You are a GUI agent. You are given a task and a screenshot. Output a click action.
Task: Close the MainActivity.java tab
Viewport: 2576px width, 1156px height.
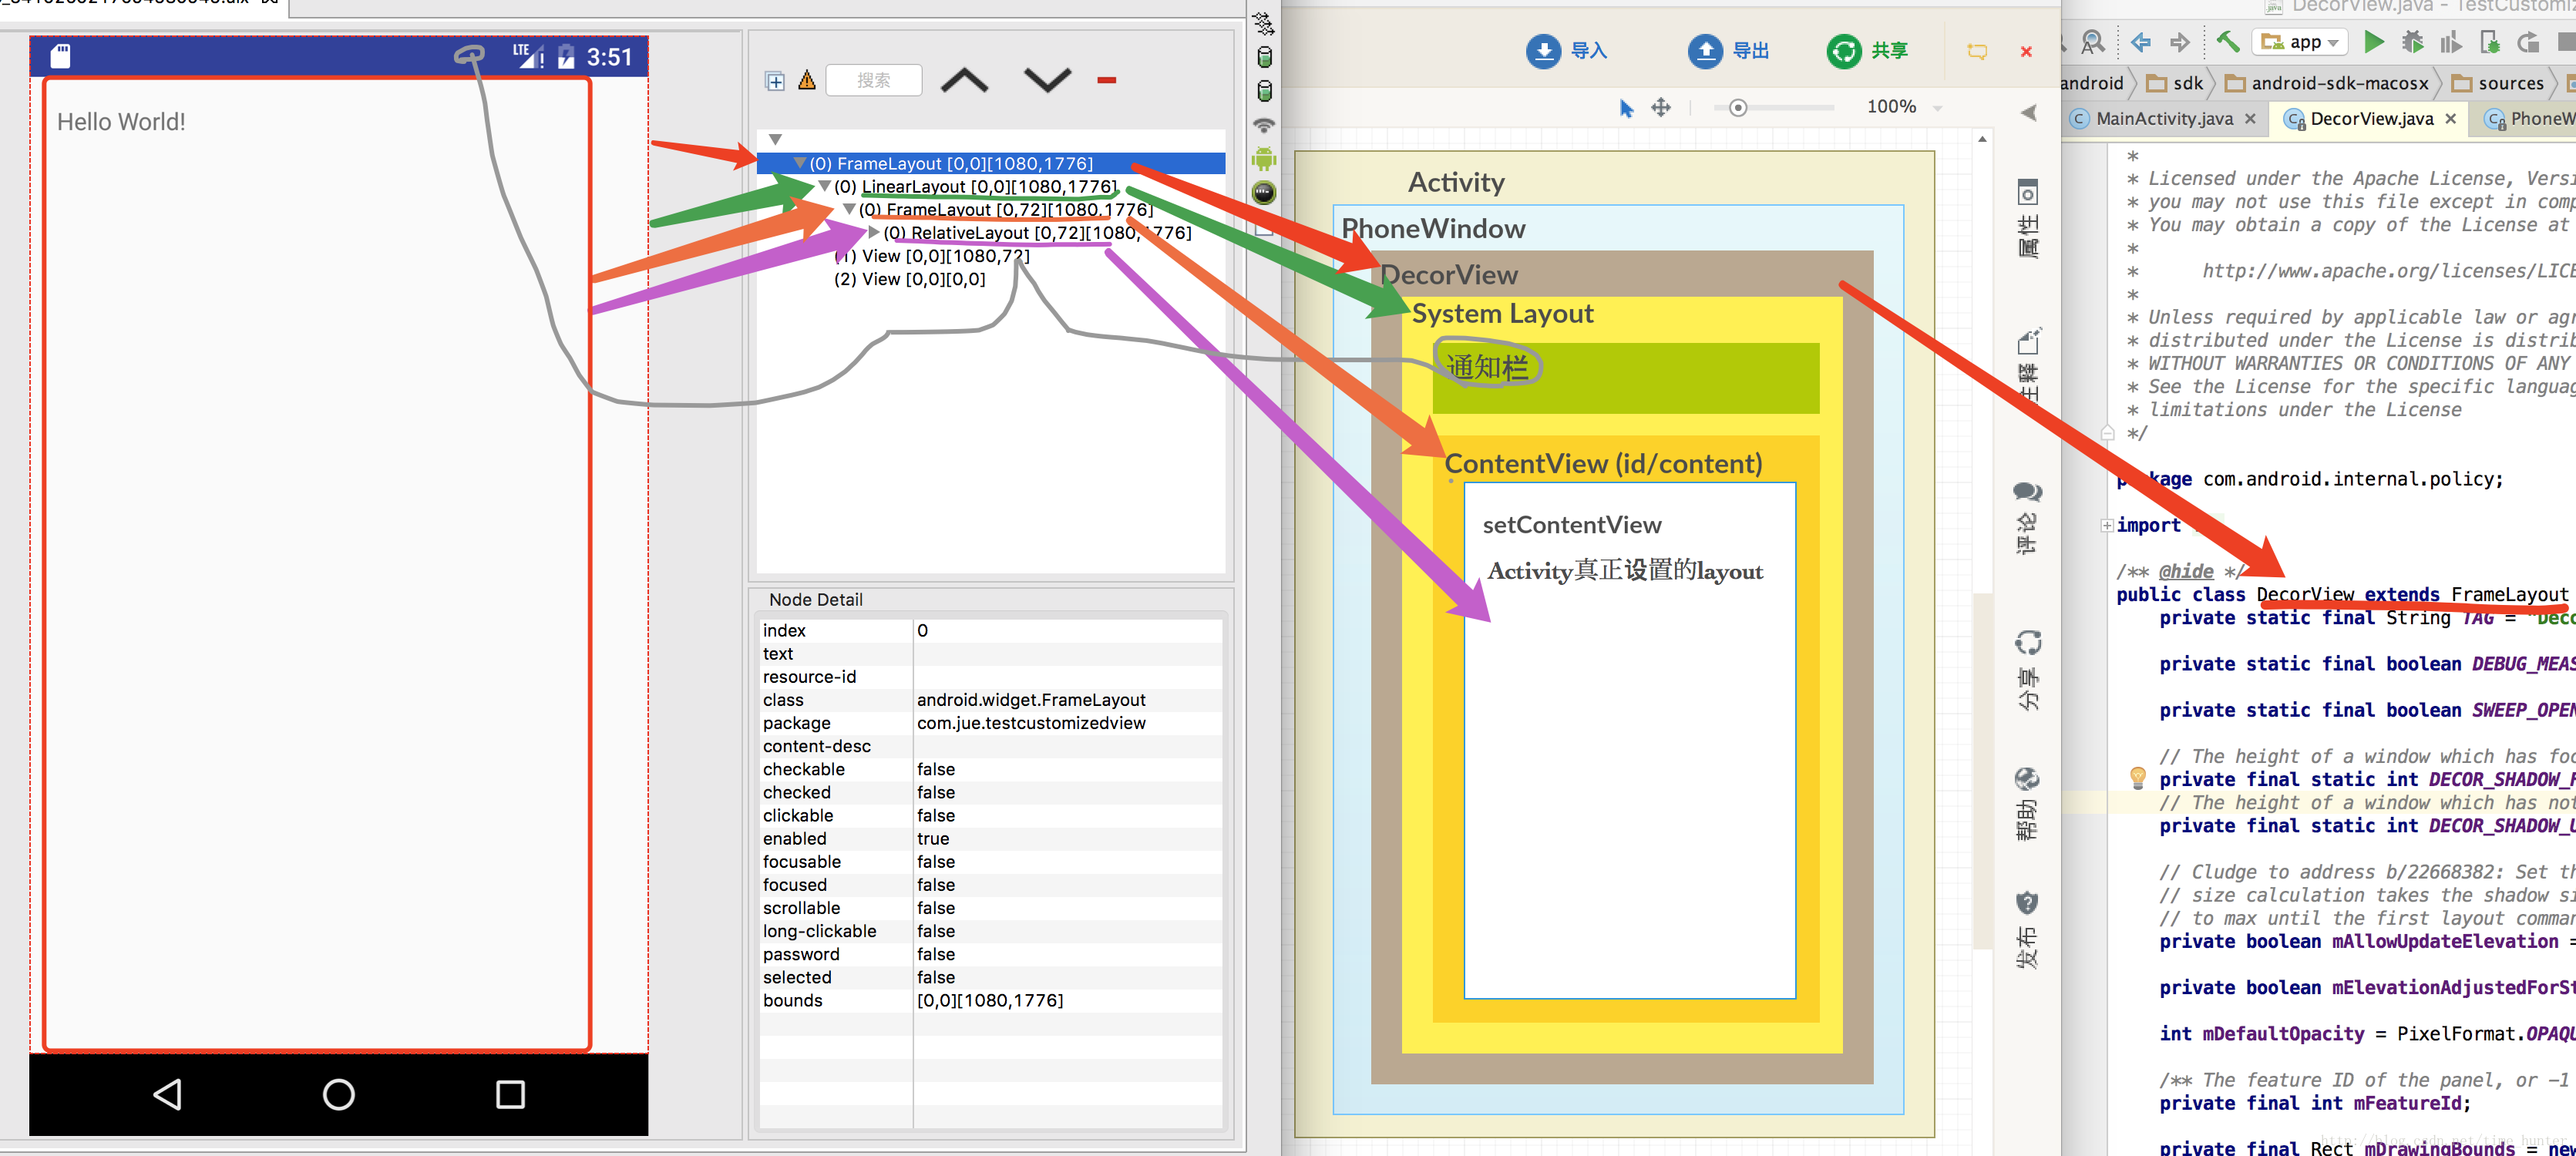2250,119
